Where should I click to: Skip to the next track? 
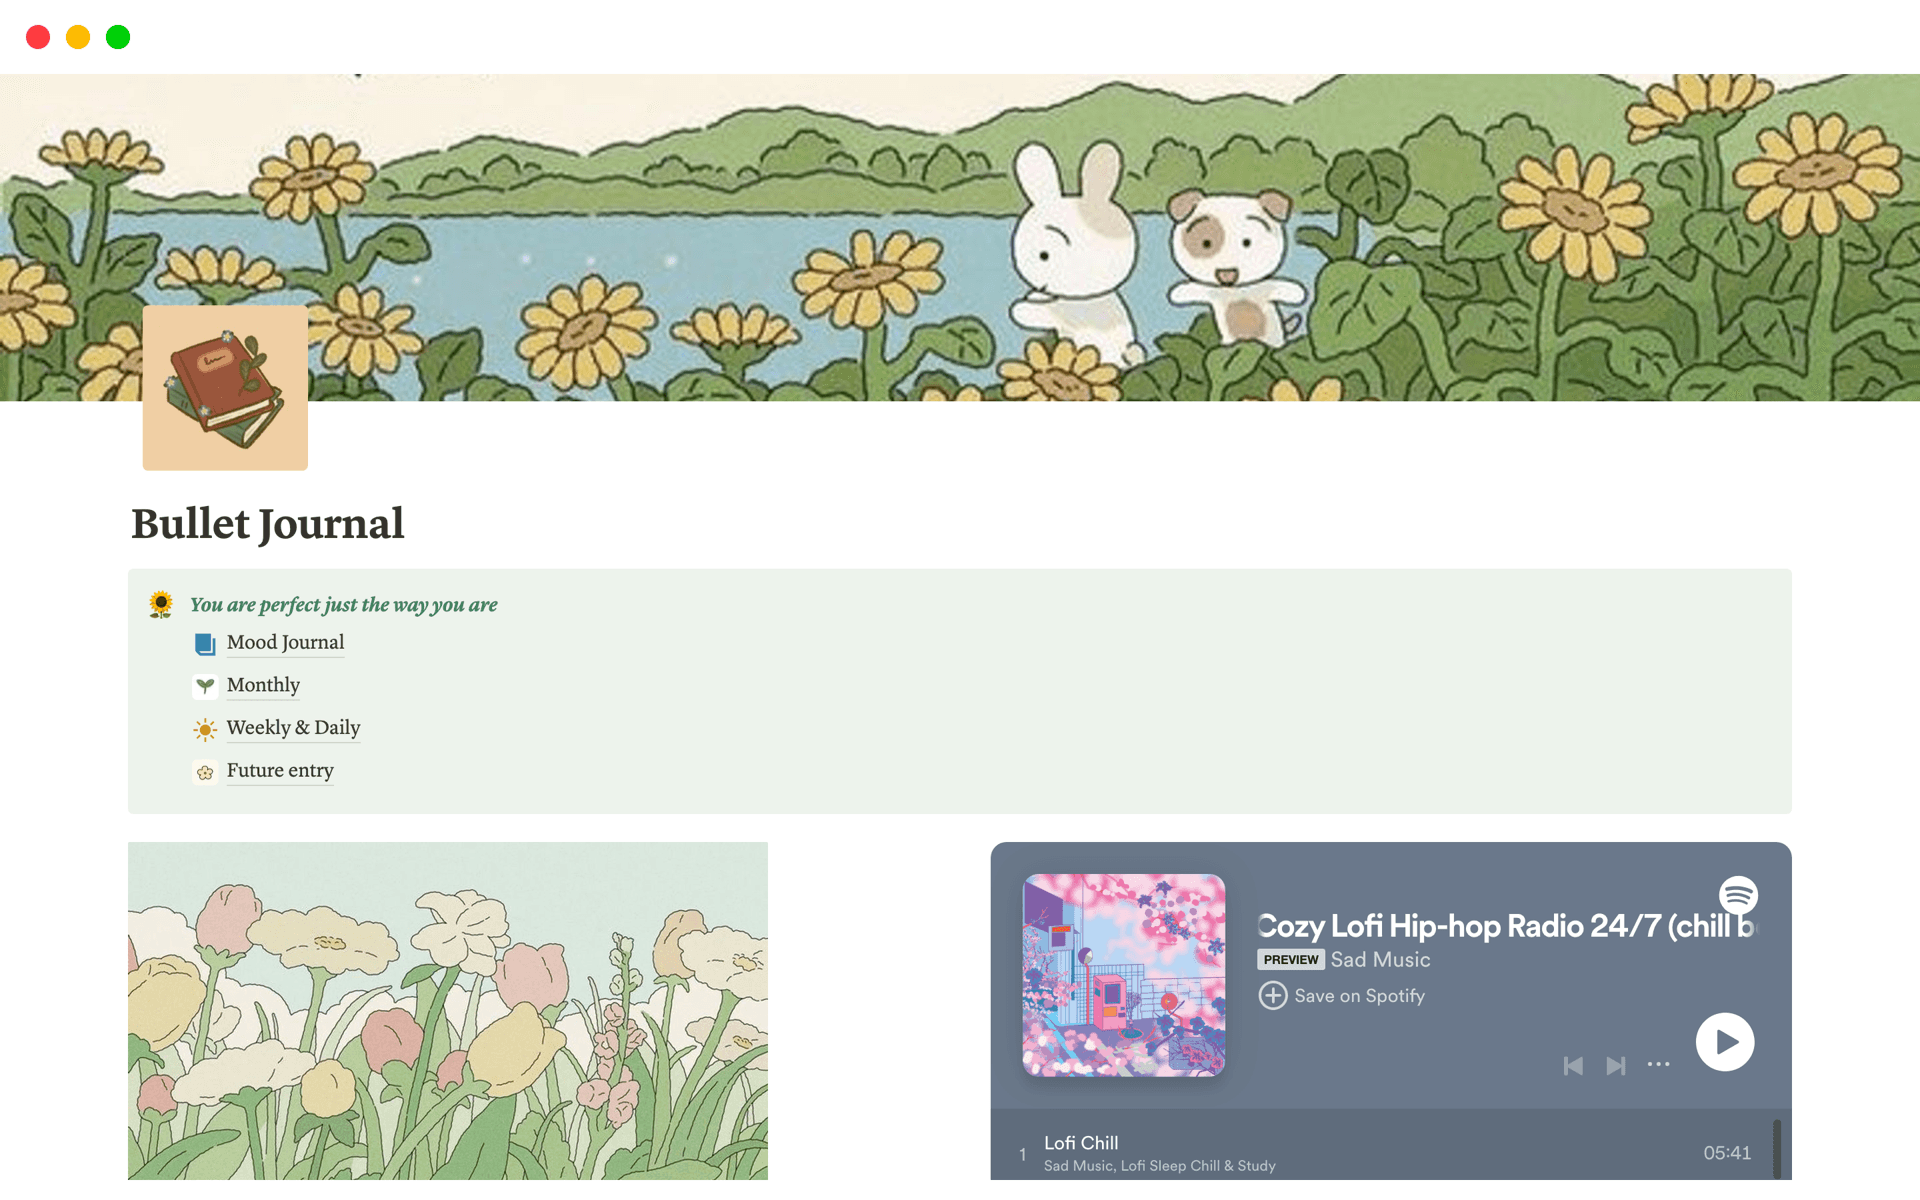click(1615, 1066)
